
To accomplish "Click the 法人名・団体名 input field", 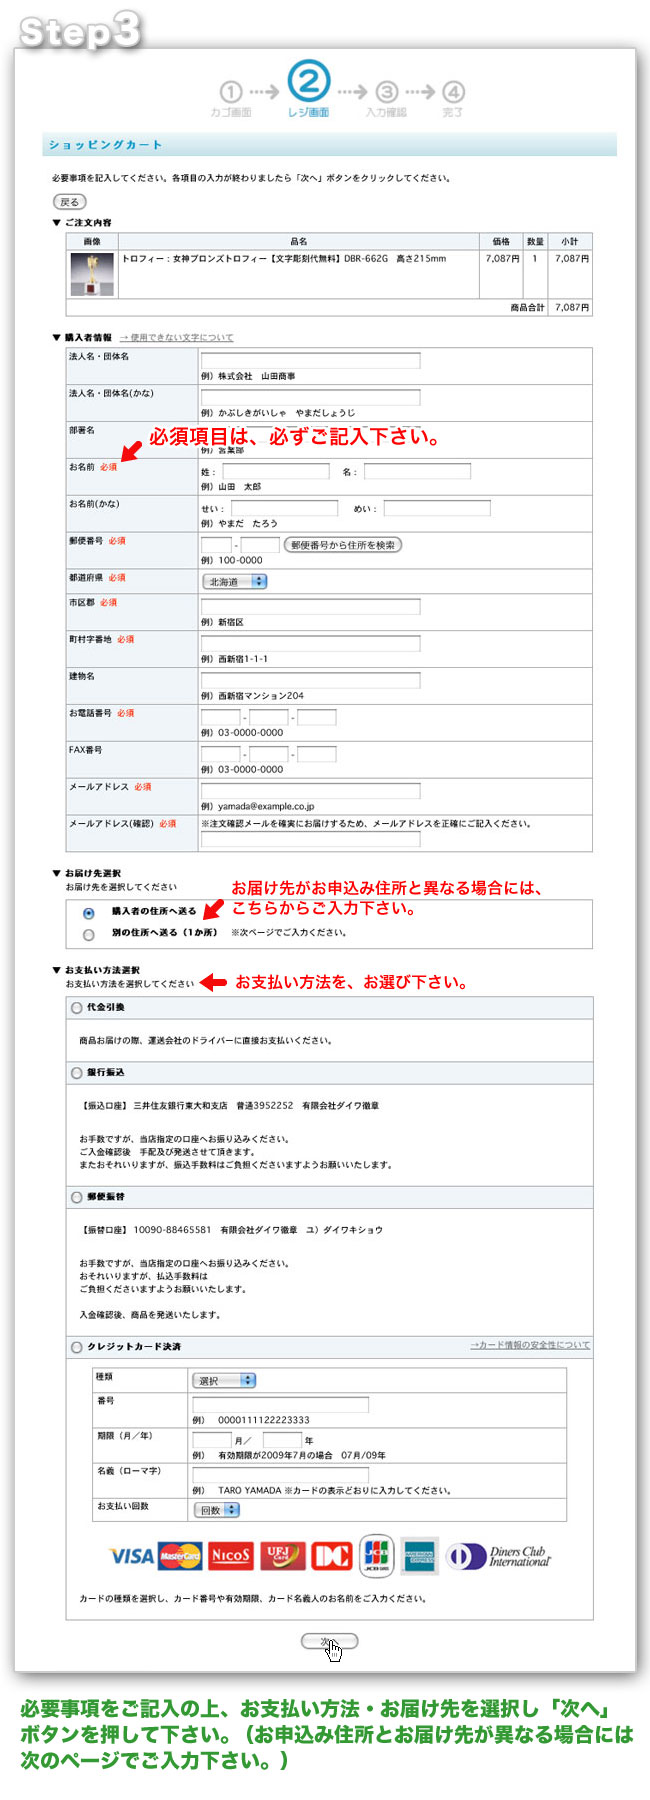I will [x=310, y=360].
